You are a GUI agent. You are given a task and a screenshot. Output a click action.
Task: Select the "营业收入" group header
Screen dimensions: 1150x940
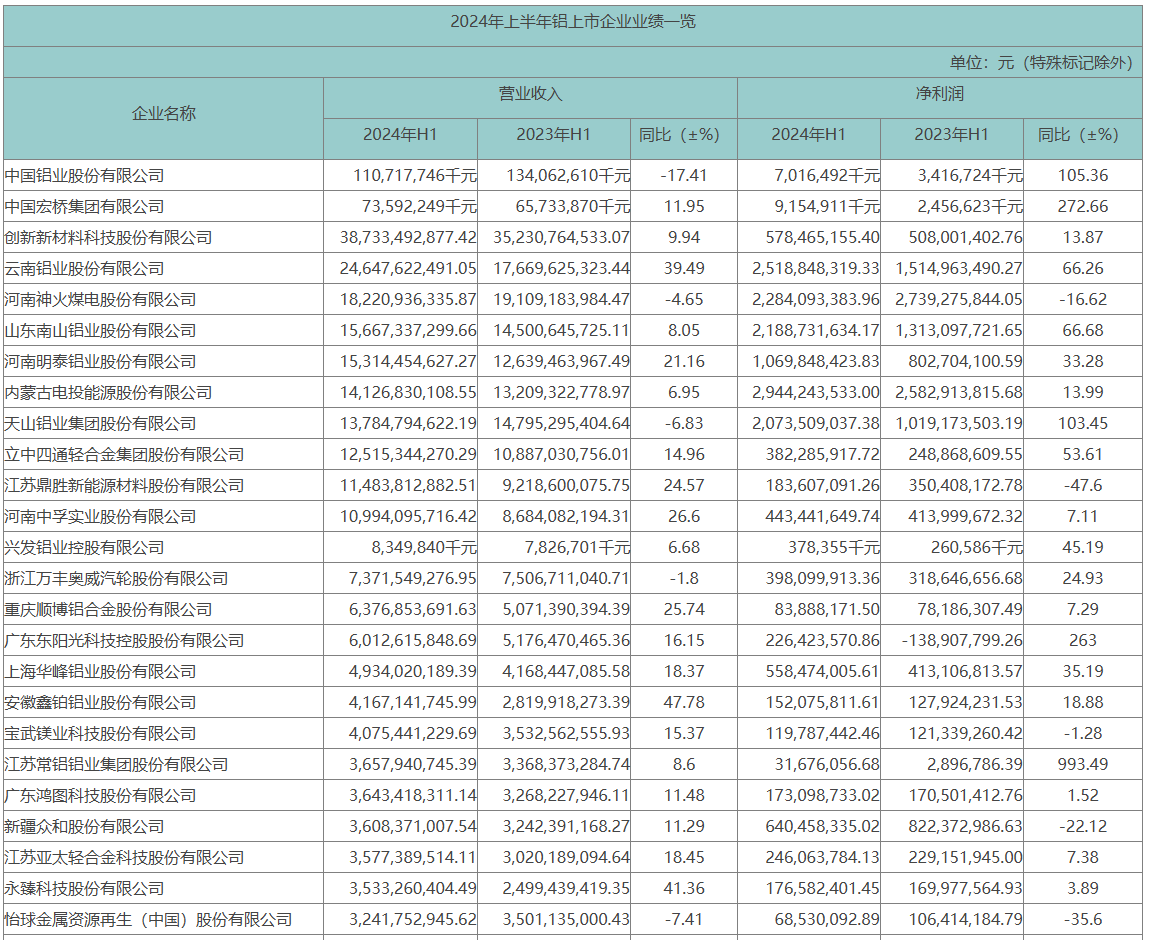(530, 94)
